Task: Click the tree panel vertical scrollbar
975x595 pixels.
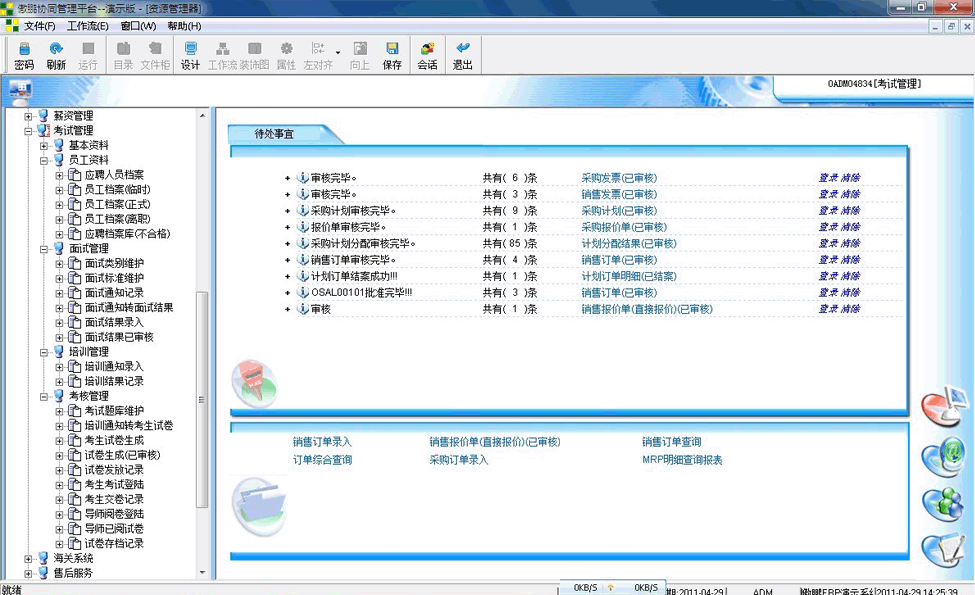Action: point(203,400)
